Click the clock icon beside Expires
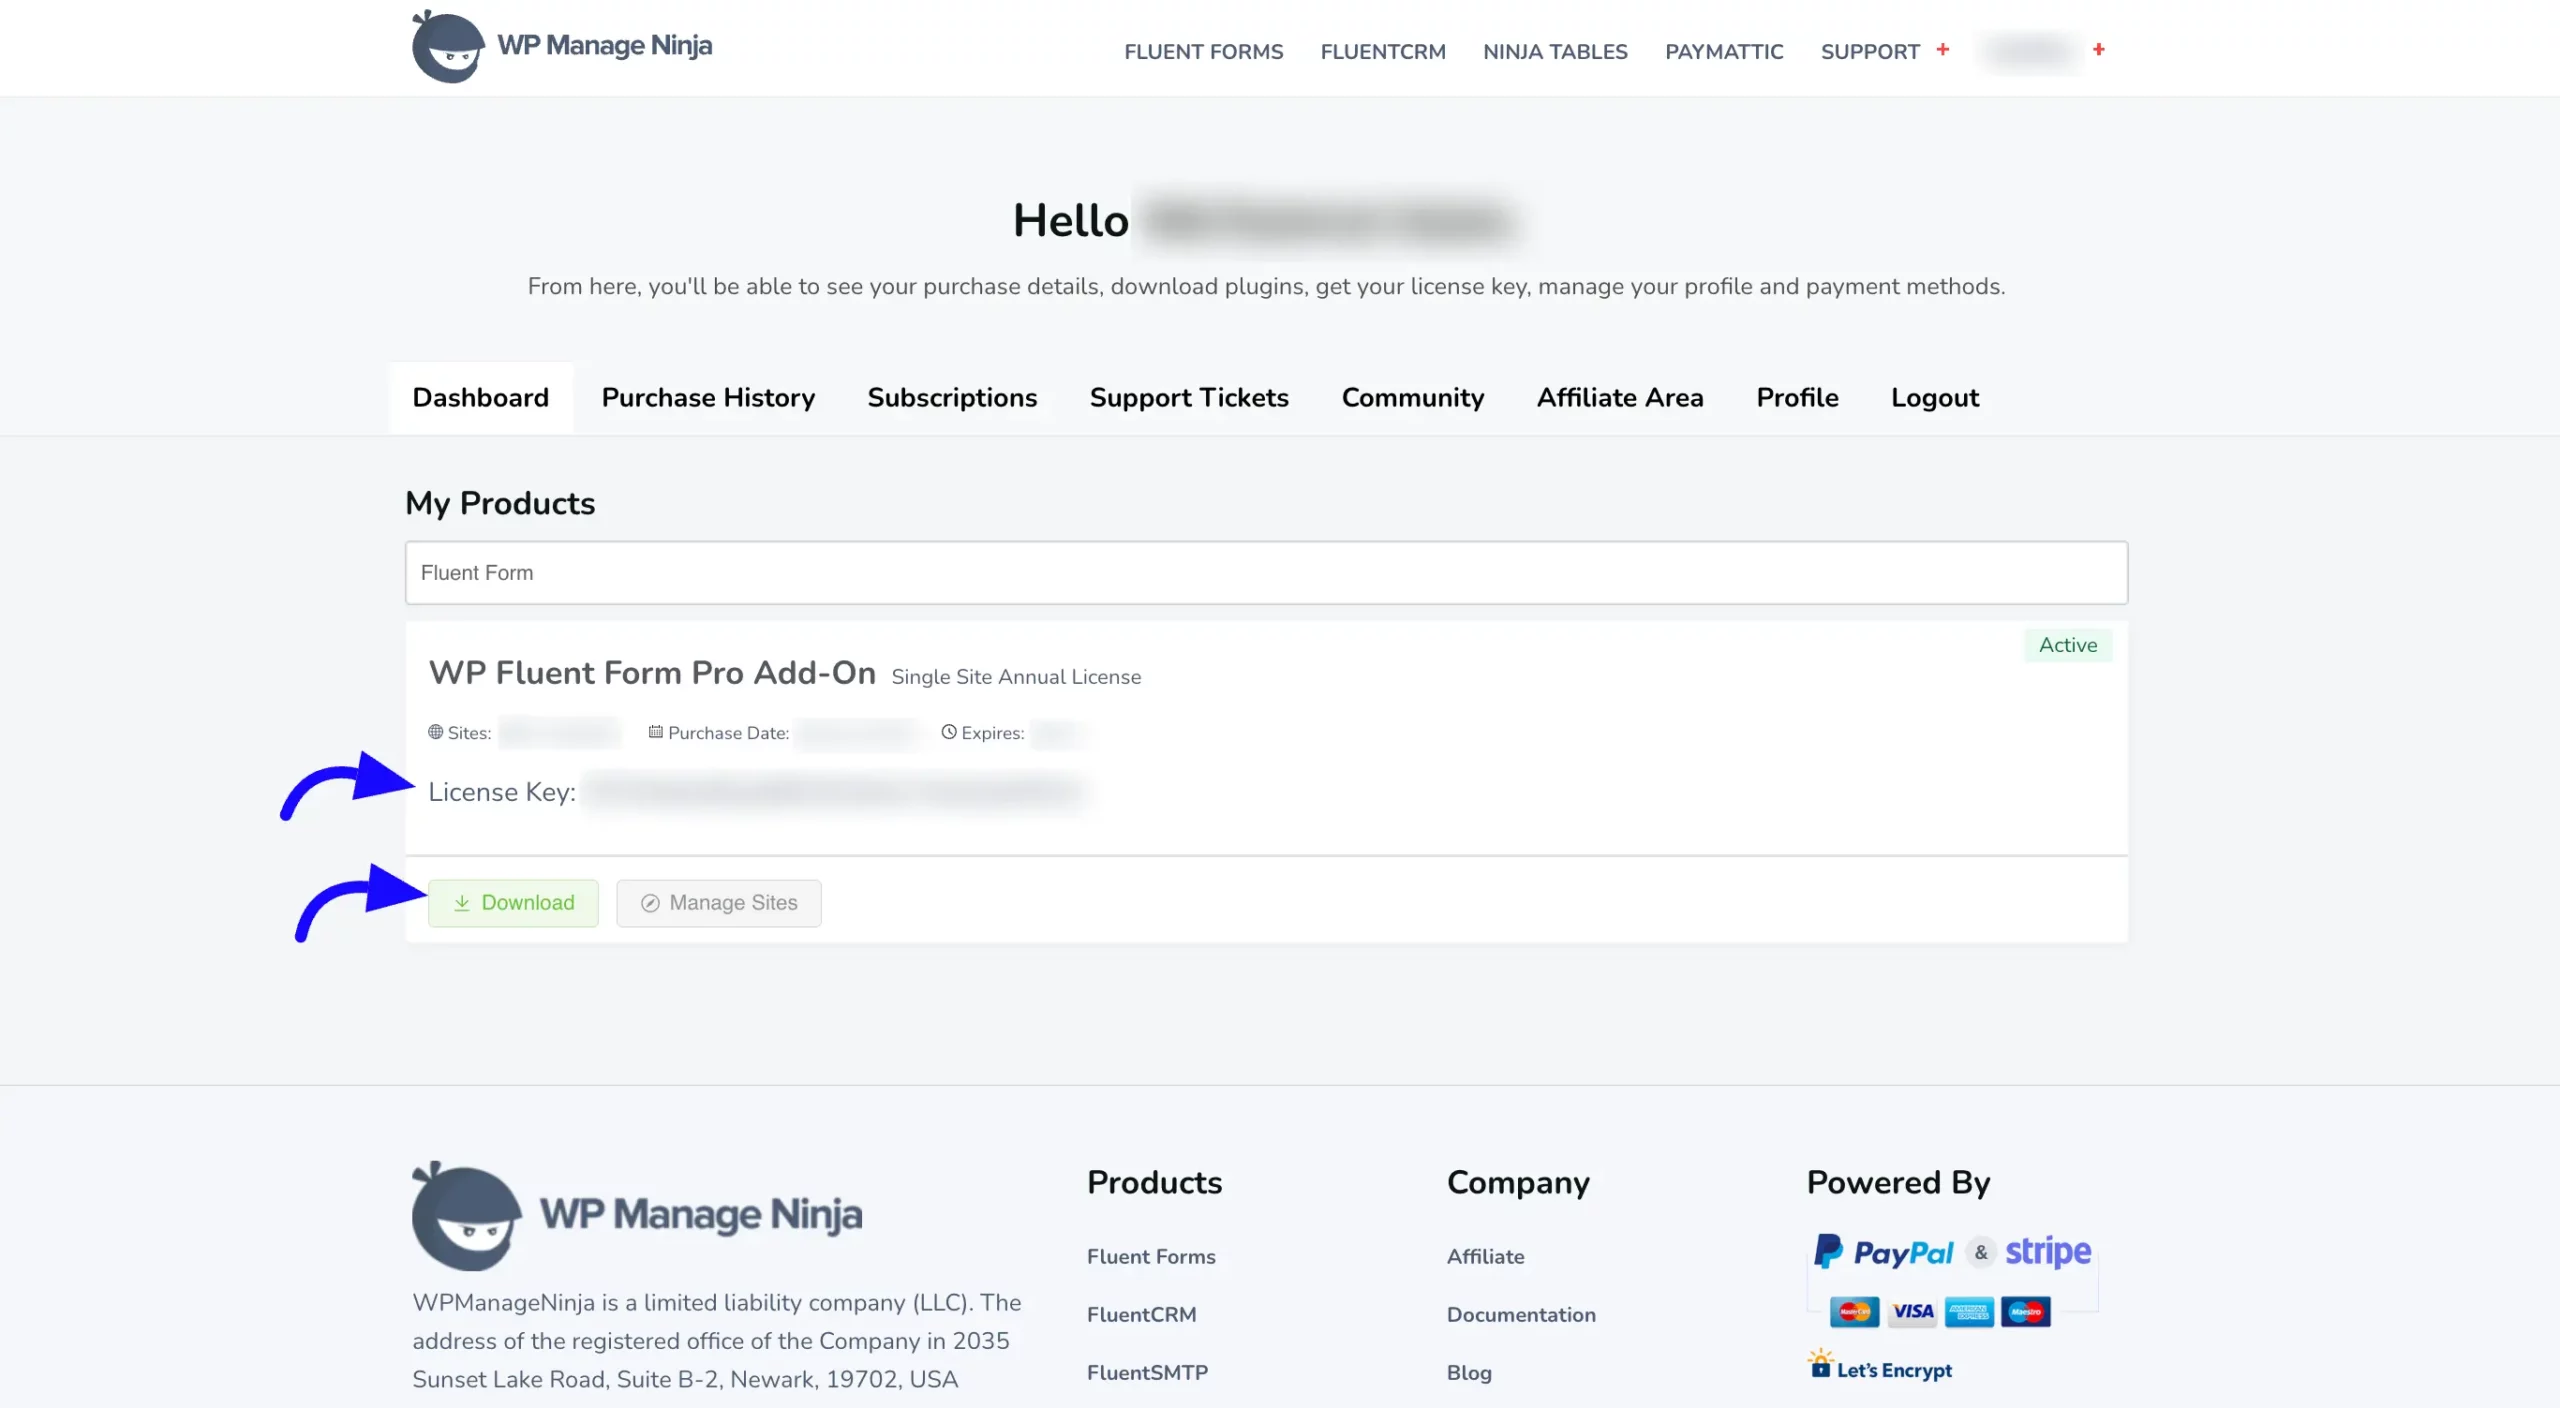This screenshot has height=1408, width=2560. (948, 732)
